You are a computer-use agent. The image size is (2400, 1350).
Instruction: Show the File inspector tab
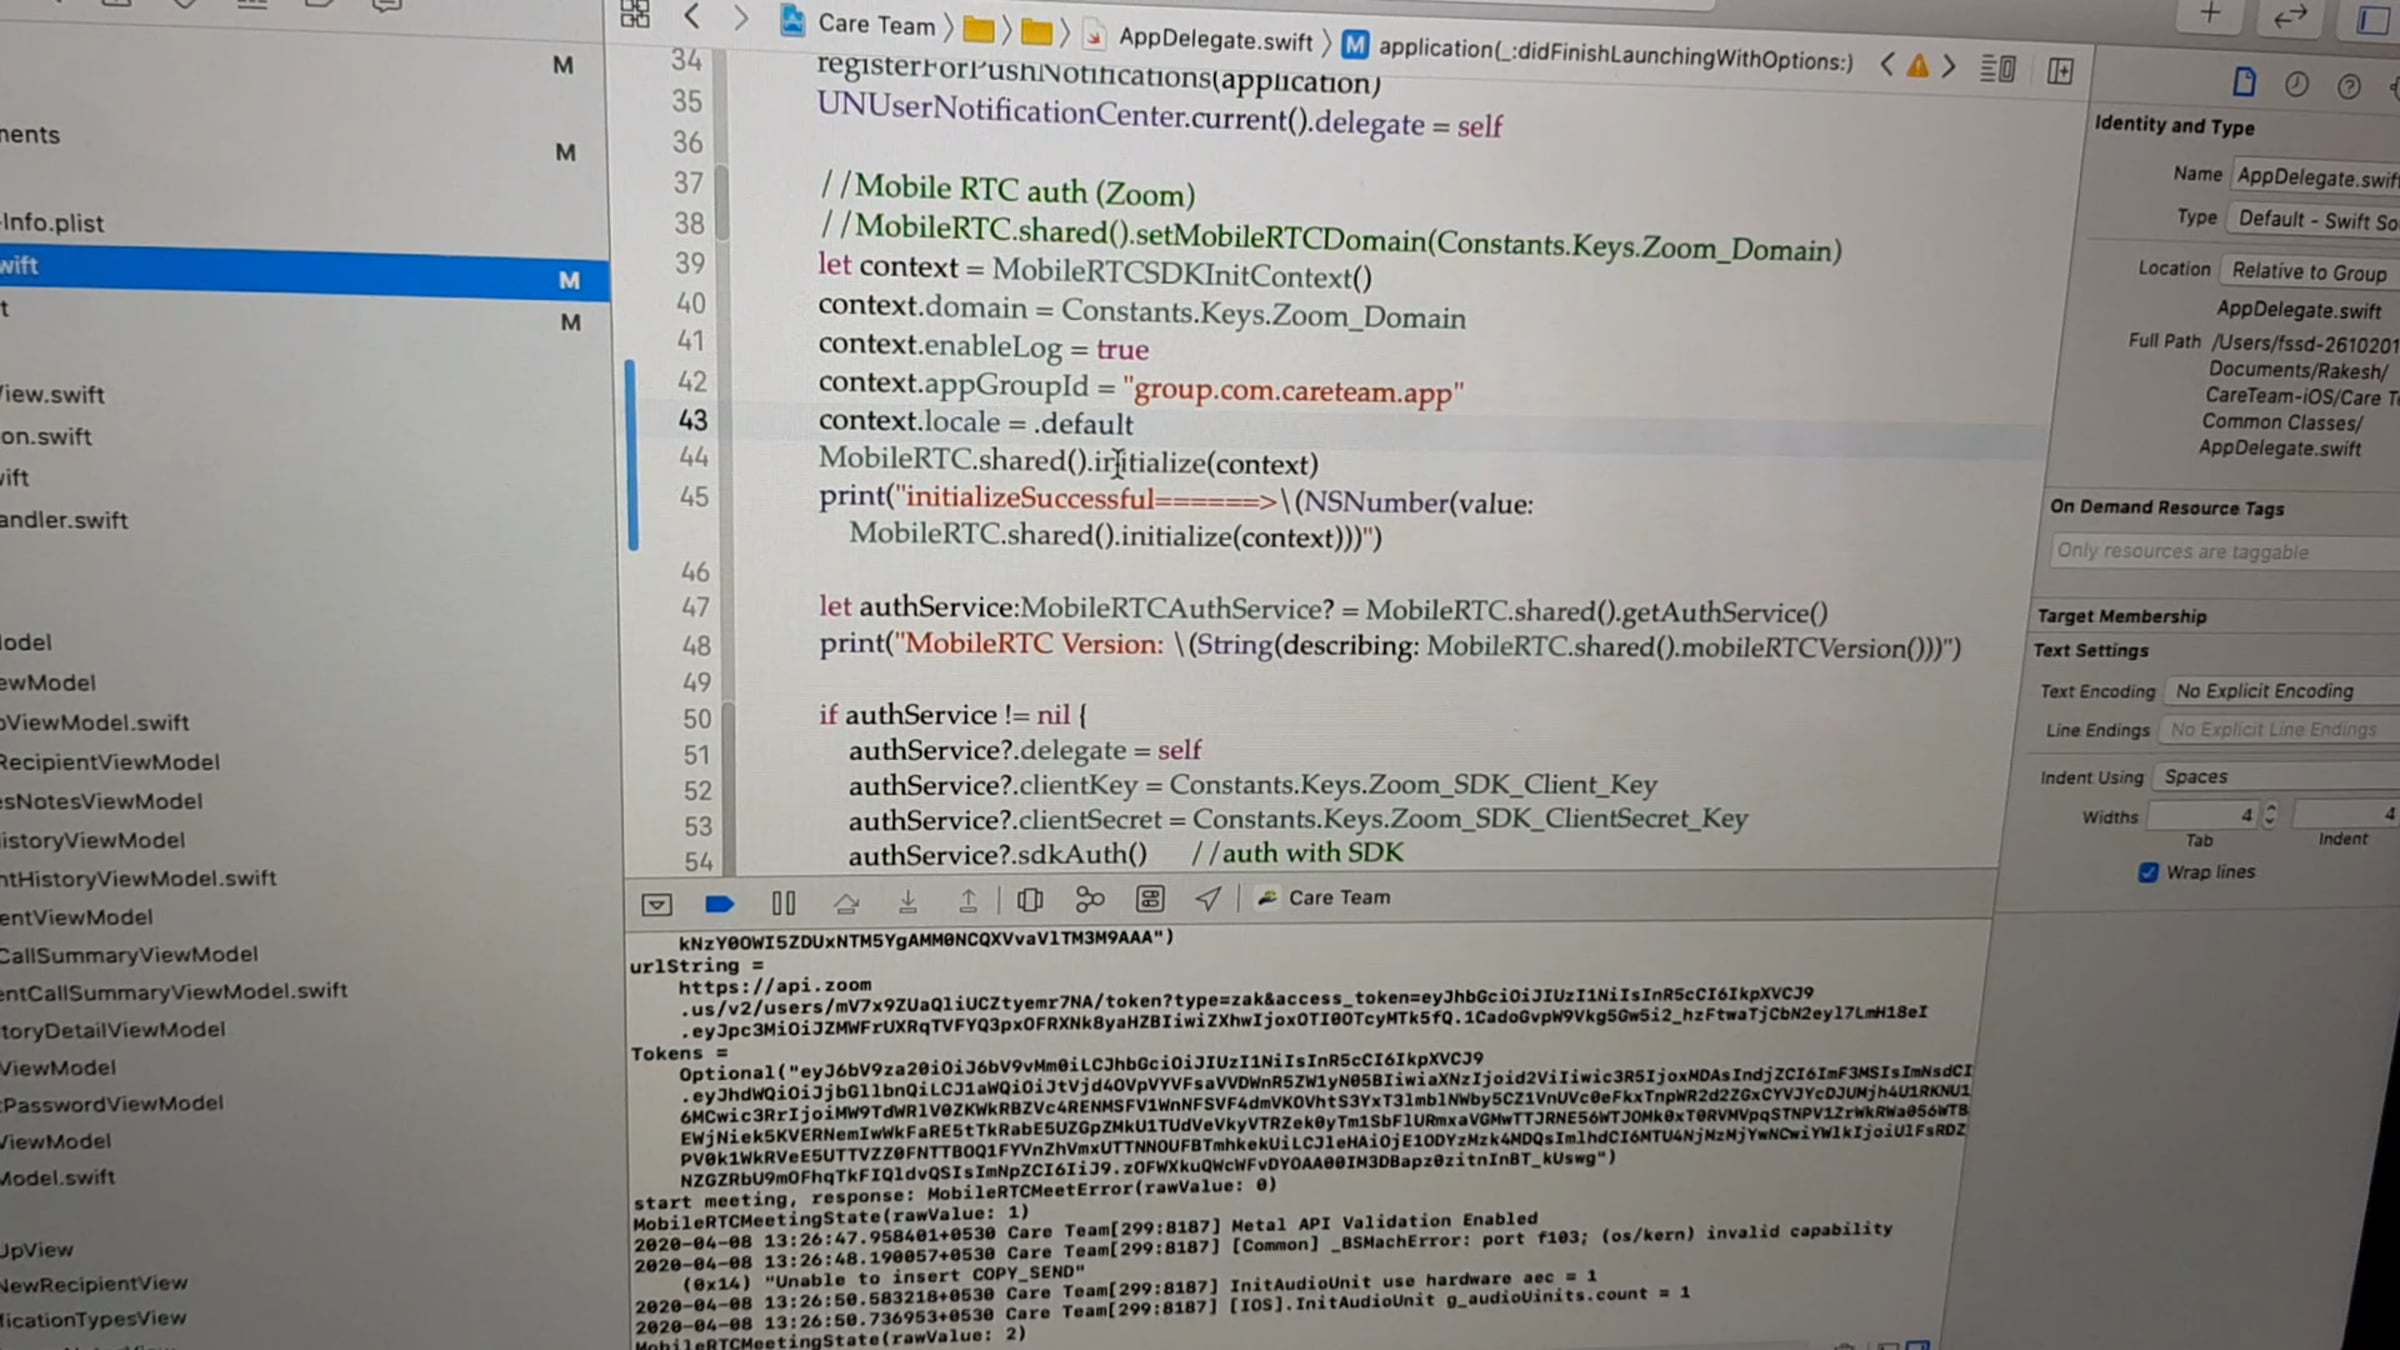click(2244, 82)
